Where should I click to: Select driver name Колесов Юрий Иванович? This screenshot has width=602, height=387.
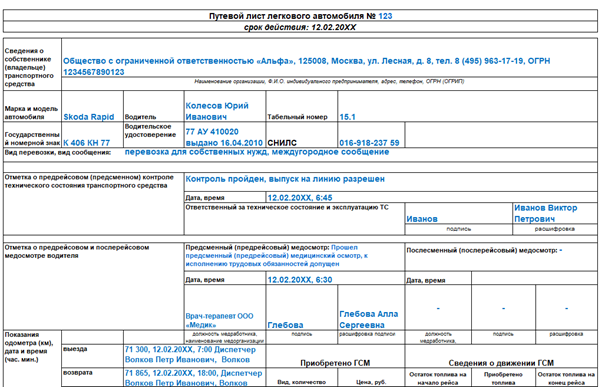click(217, 111)
